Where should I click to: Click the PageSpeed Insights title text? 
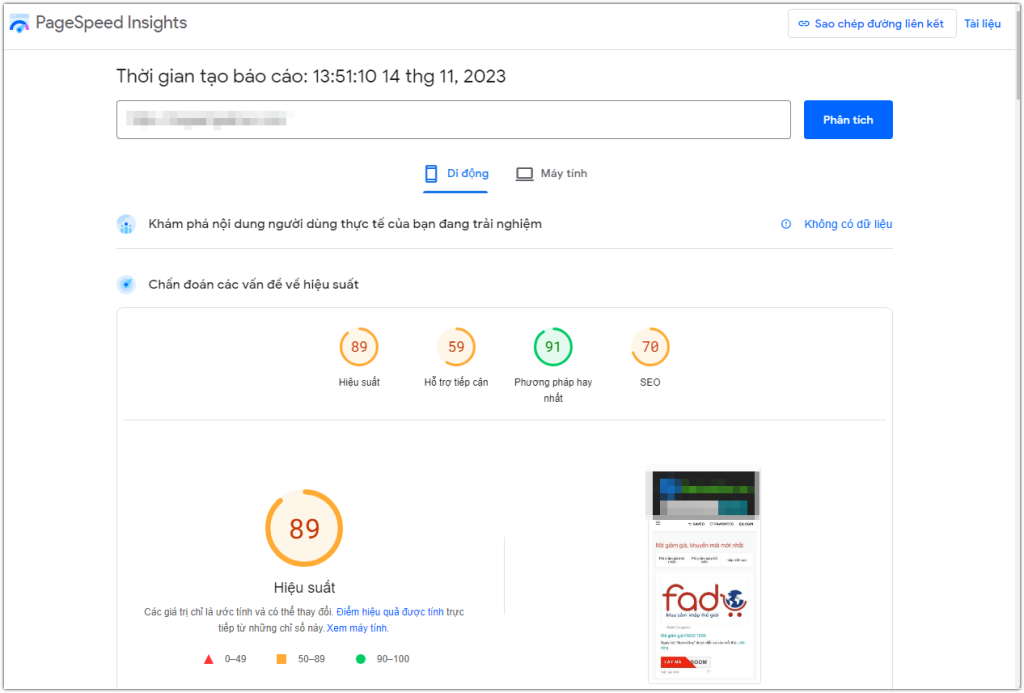pos(111,23)
